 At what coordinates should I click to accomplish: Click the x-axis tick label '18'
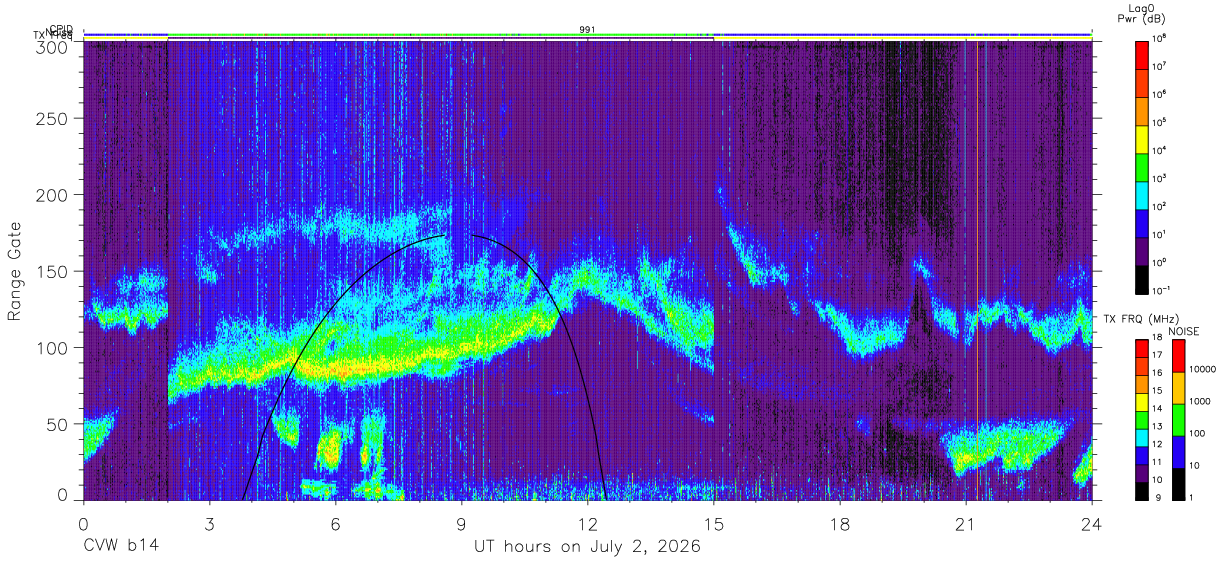tap(839, 523)
